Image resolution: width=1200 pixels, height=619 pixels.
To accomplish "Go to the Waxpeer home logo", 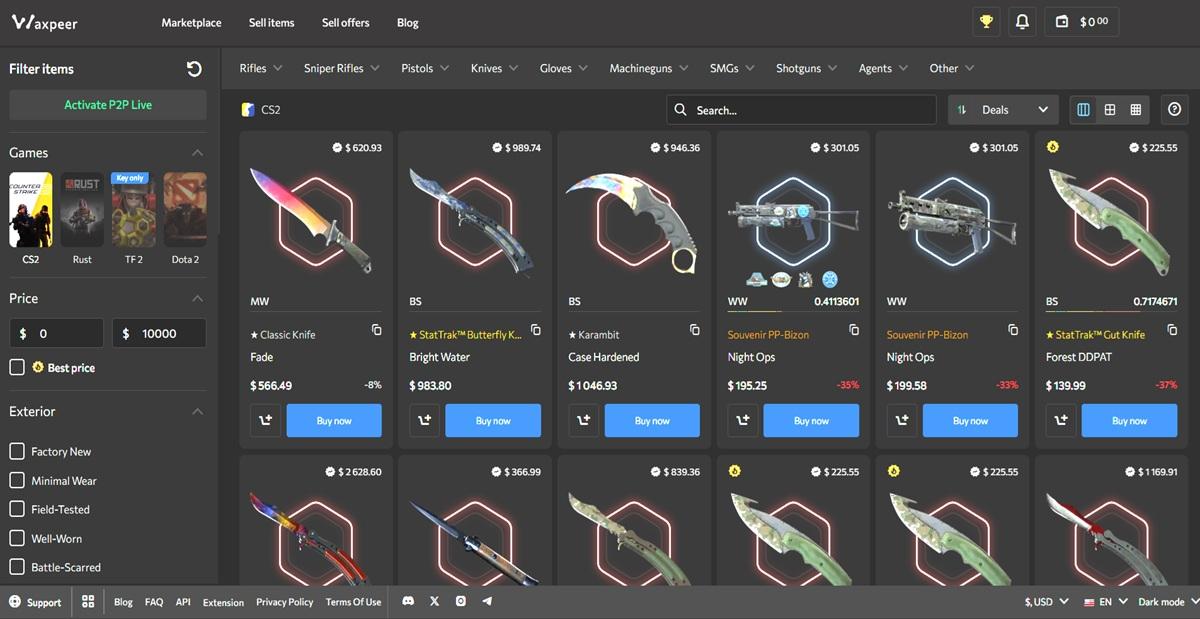I will tap(44, 22).
